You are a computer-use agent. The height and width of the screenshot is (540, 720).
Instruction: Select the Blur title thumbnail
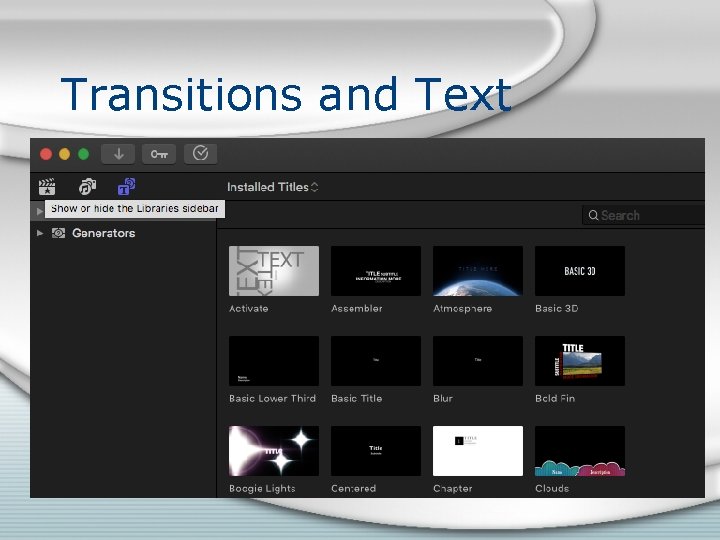coord(478,361)
